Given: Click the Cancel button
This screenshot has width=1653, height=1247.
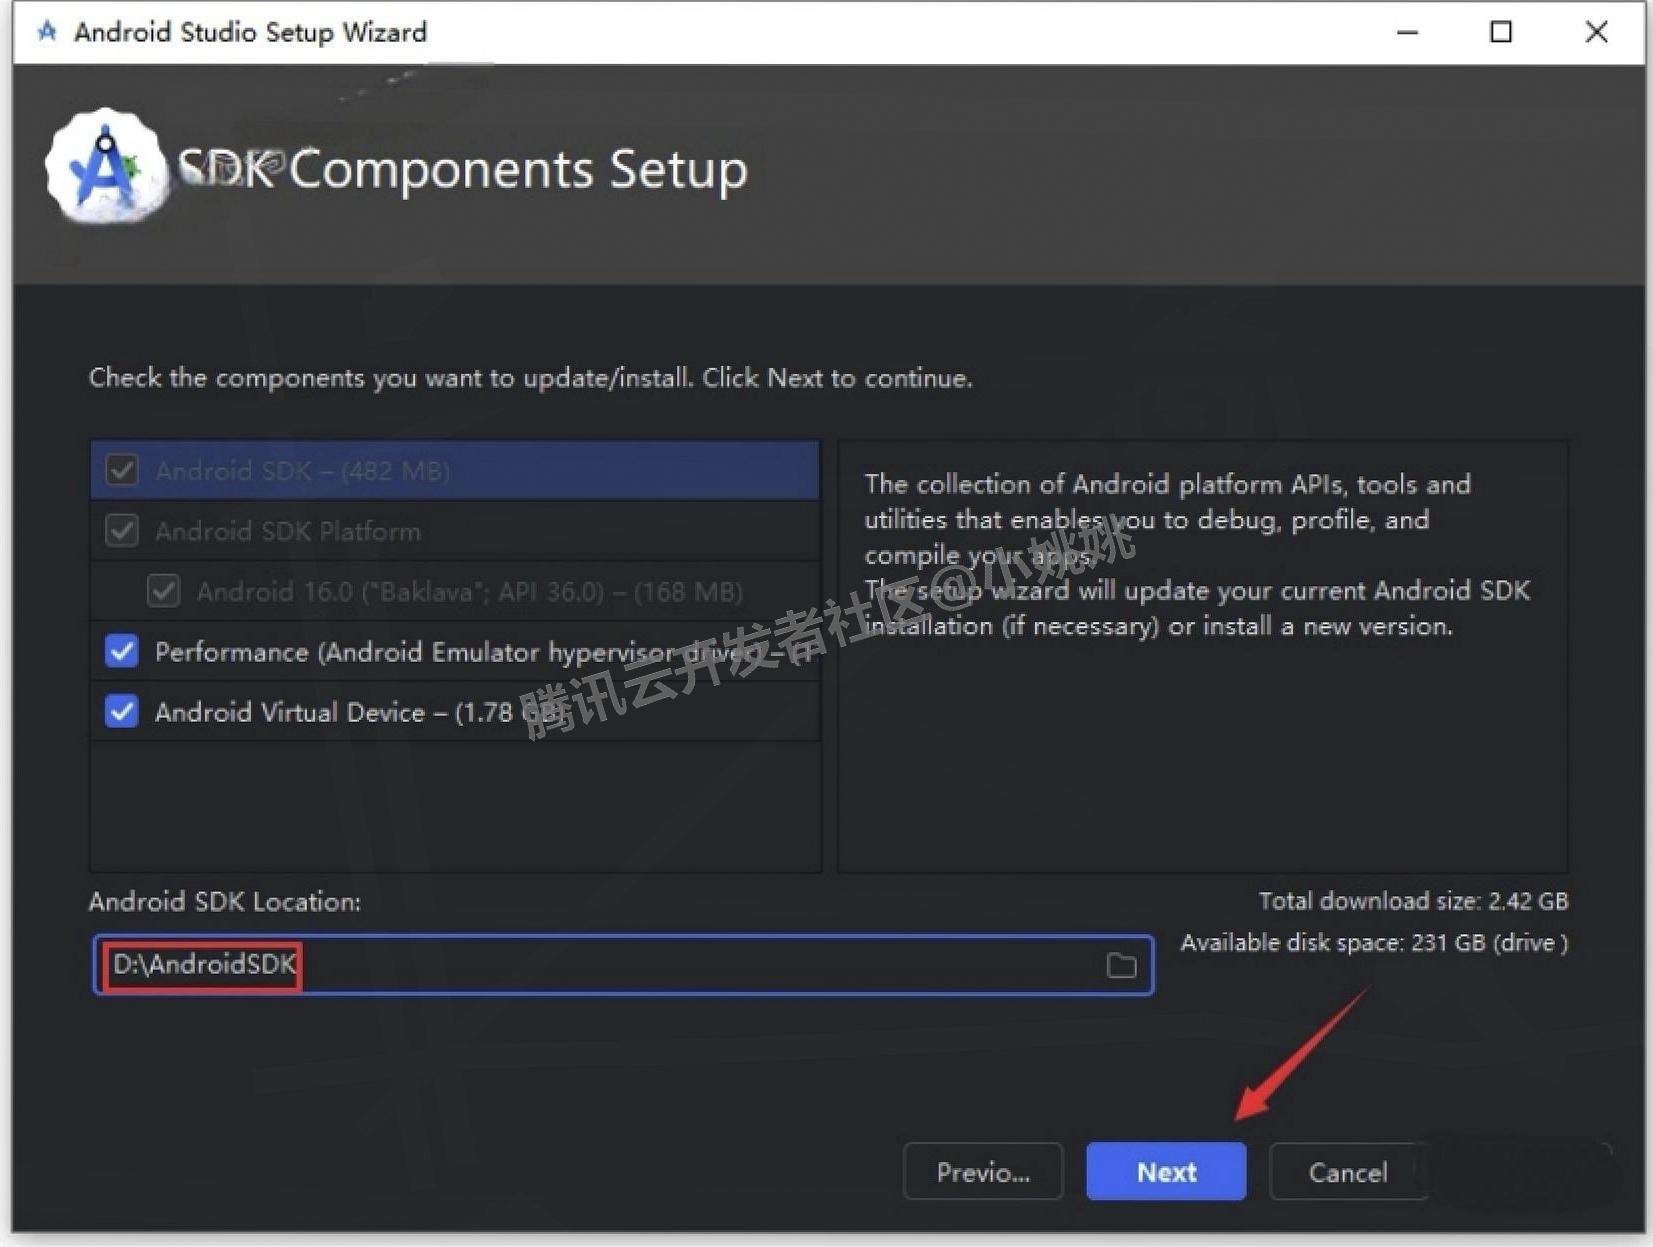Looking at the screenshot, I should click(x=1348, y=1171).
